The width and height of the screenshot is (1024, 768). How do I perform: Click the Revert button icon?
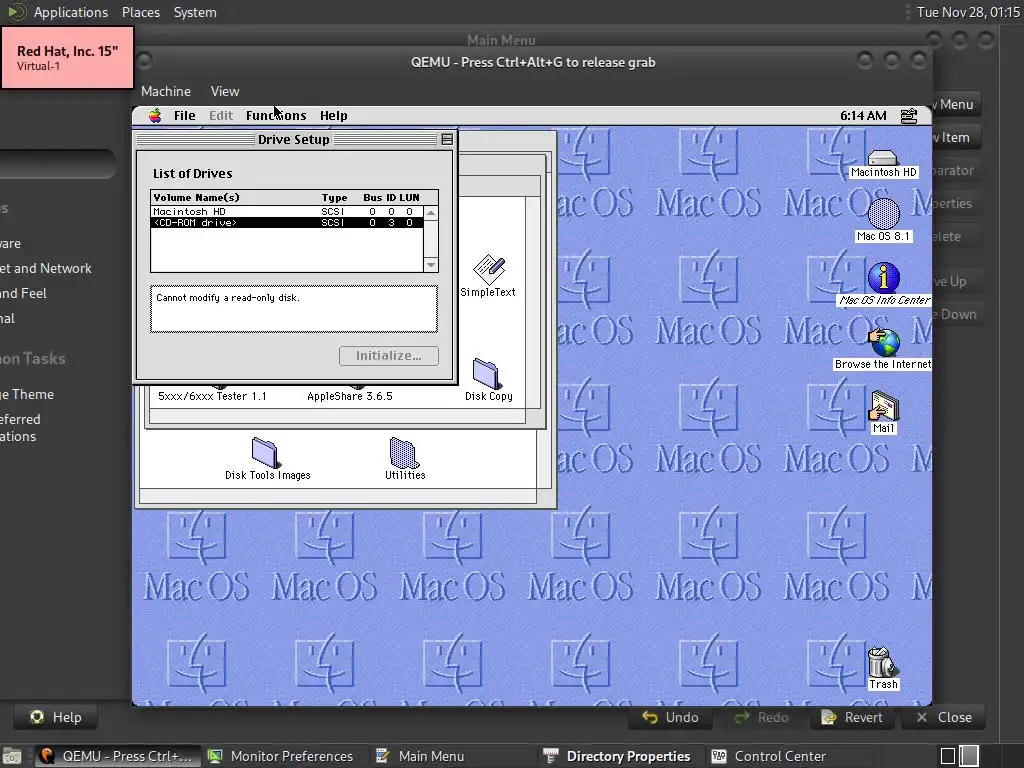pyautogui.click(x=829, y=717)
